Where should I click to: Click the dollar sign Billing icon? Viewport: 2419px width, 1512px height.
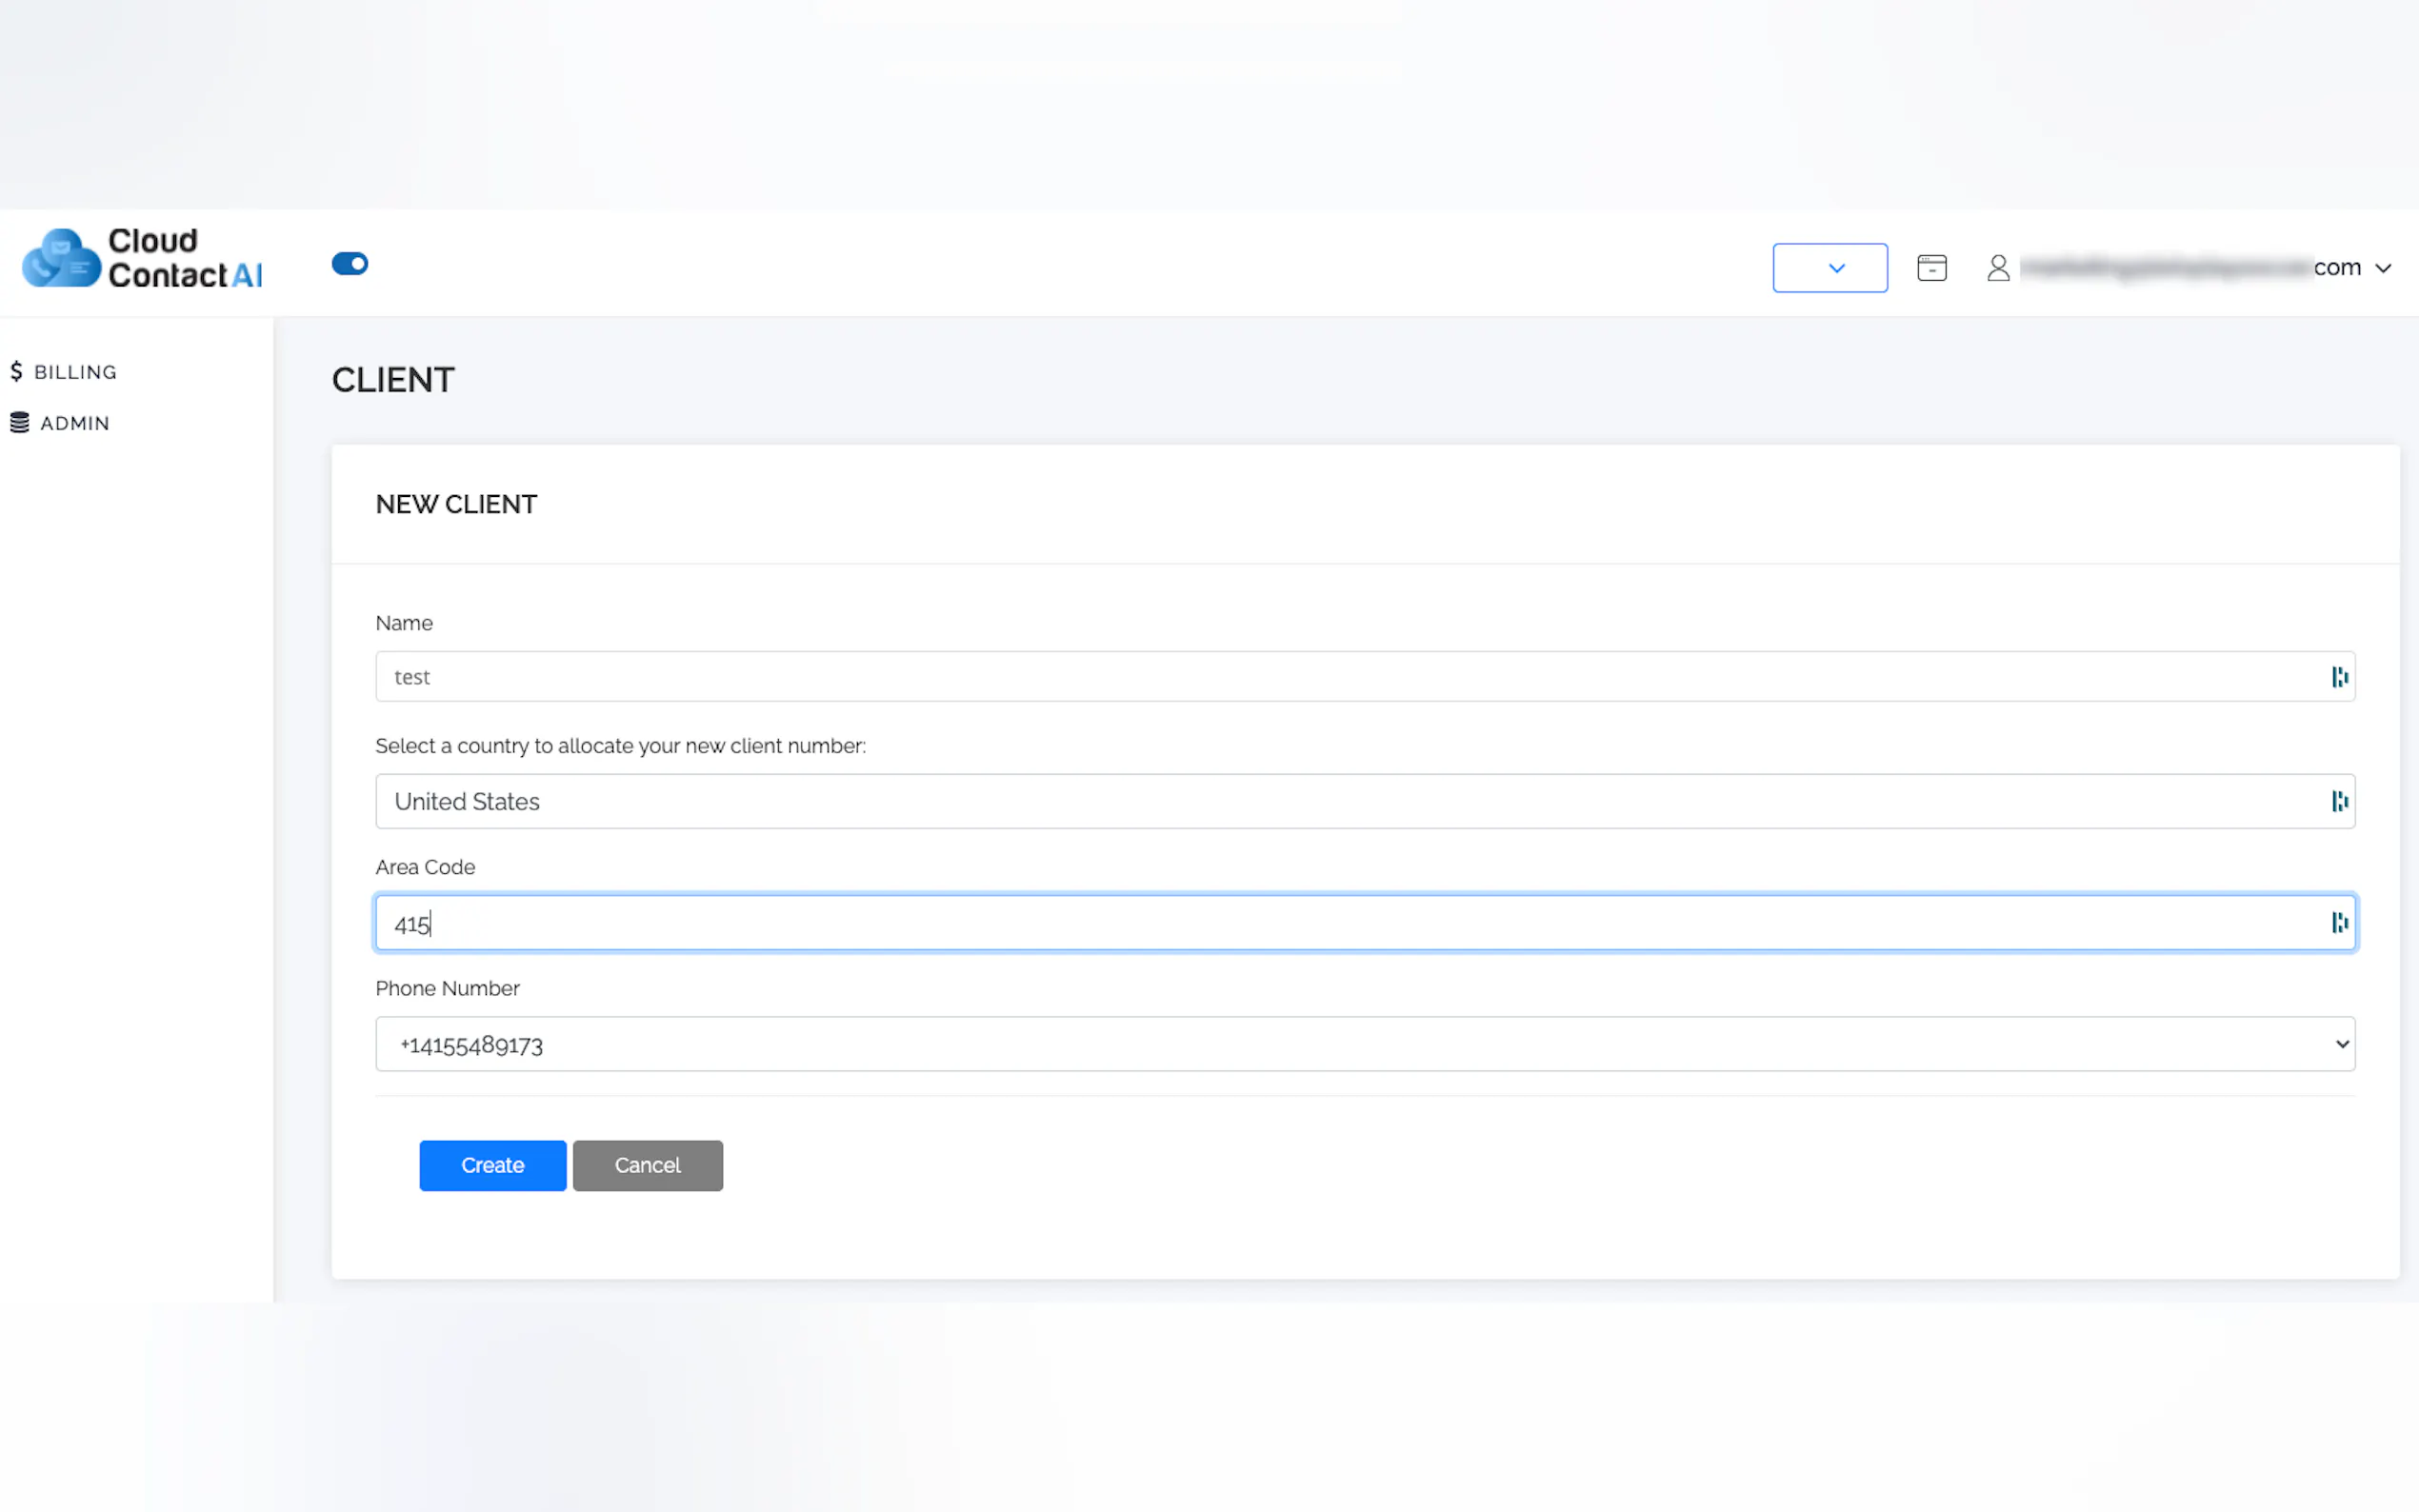point(16,372)
